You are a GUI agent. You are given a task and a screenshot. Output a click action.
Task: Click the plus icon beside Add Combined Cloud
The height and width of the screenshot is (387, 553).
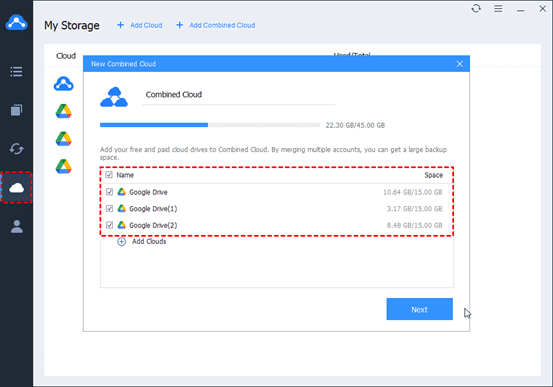click(x=180, y=25)
